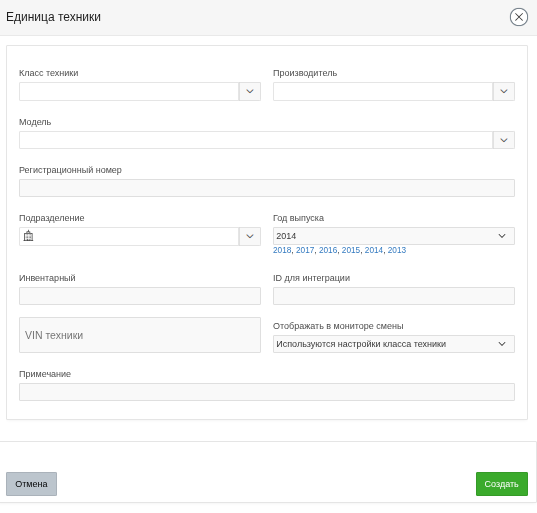
Task: Select the 2015 quick year link
Action: 351,250
